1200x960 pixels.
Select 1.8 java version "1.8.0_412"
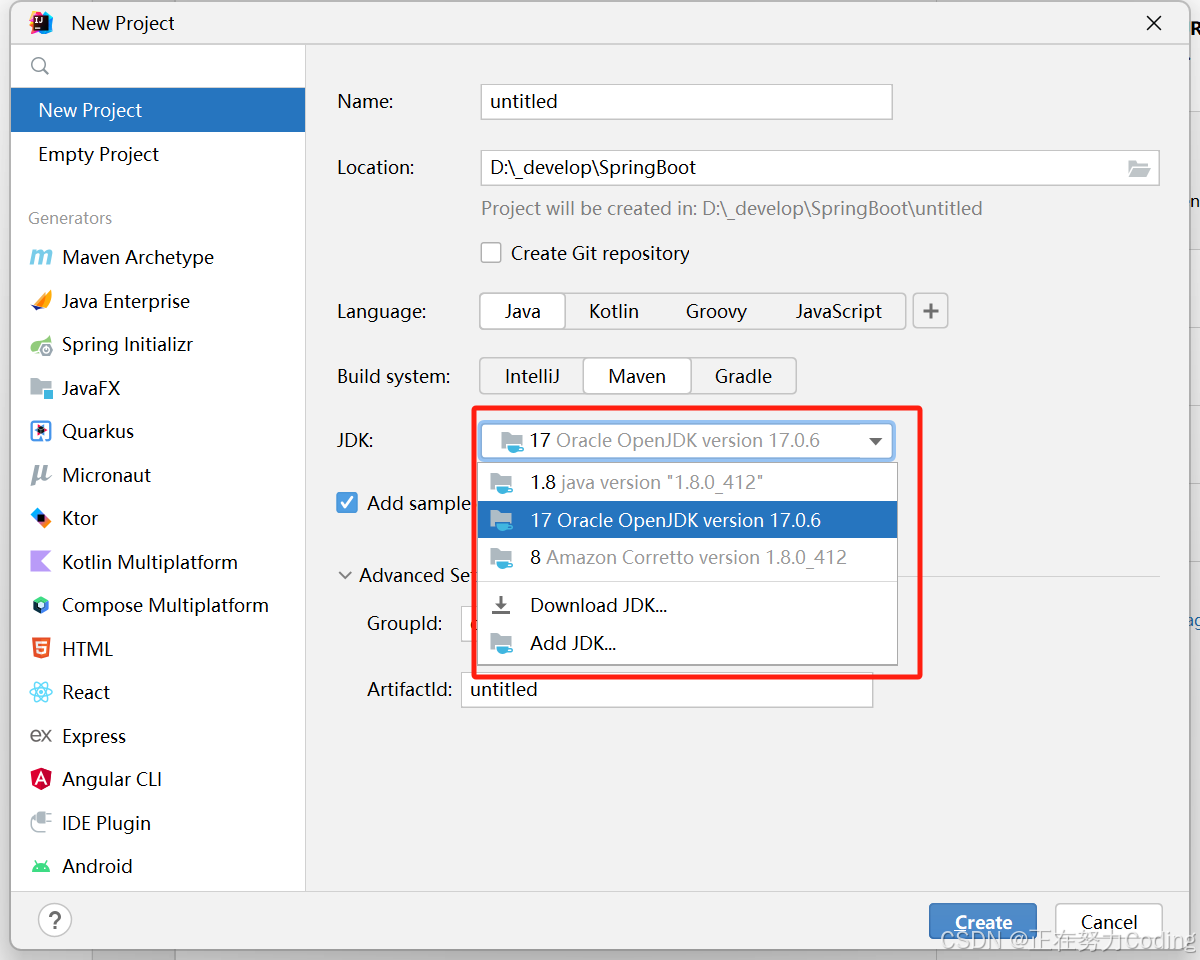point(688,482)
